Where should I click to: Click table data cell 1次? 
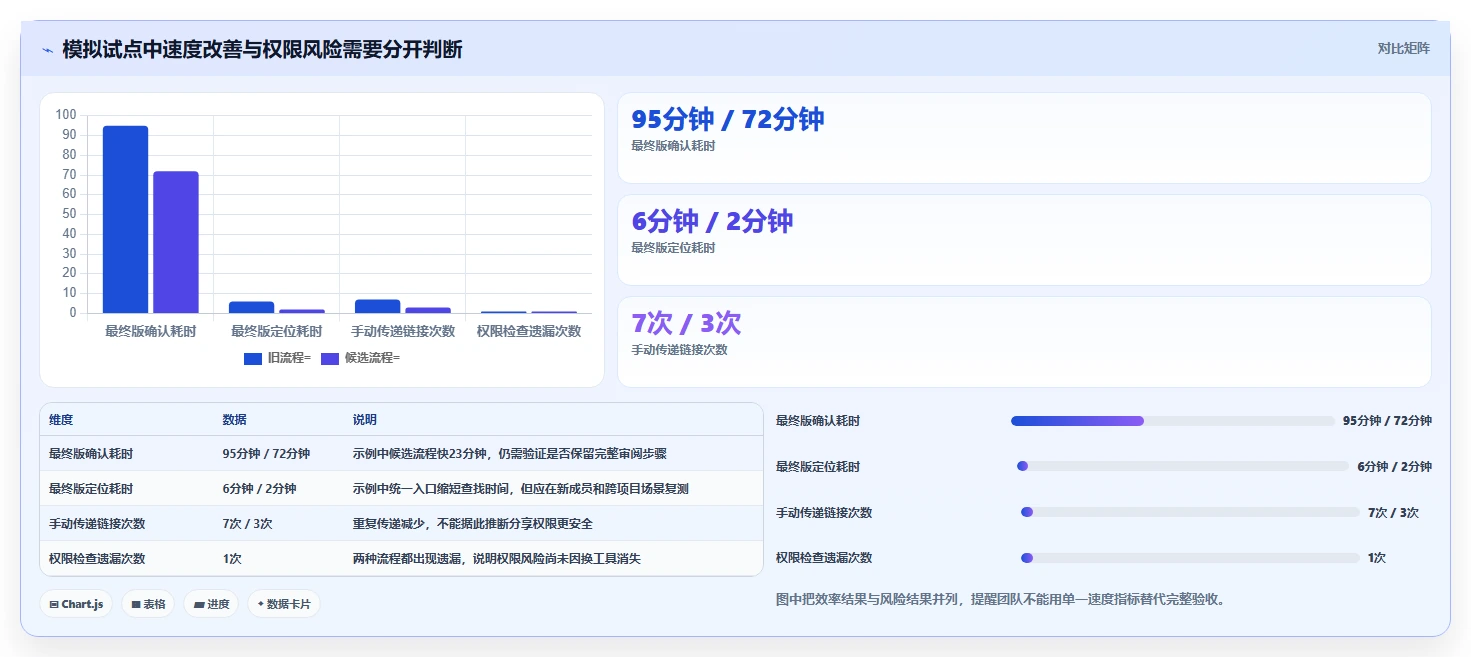232,559
